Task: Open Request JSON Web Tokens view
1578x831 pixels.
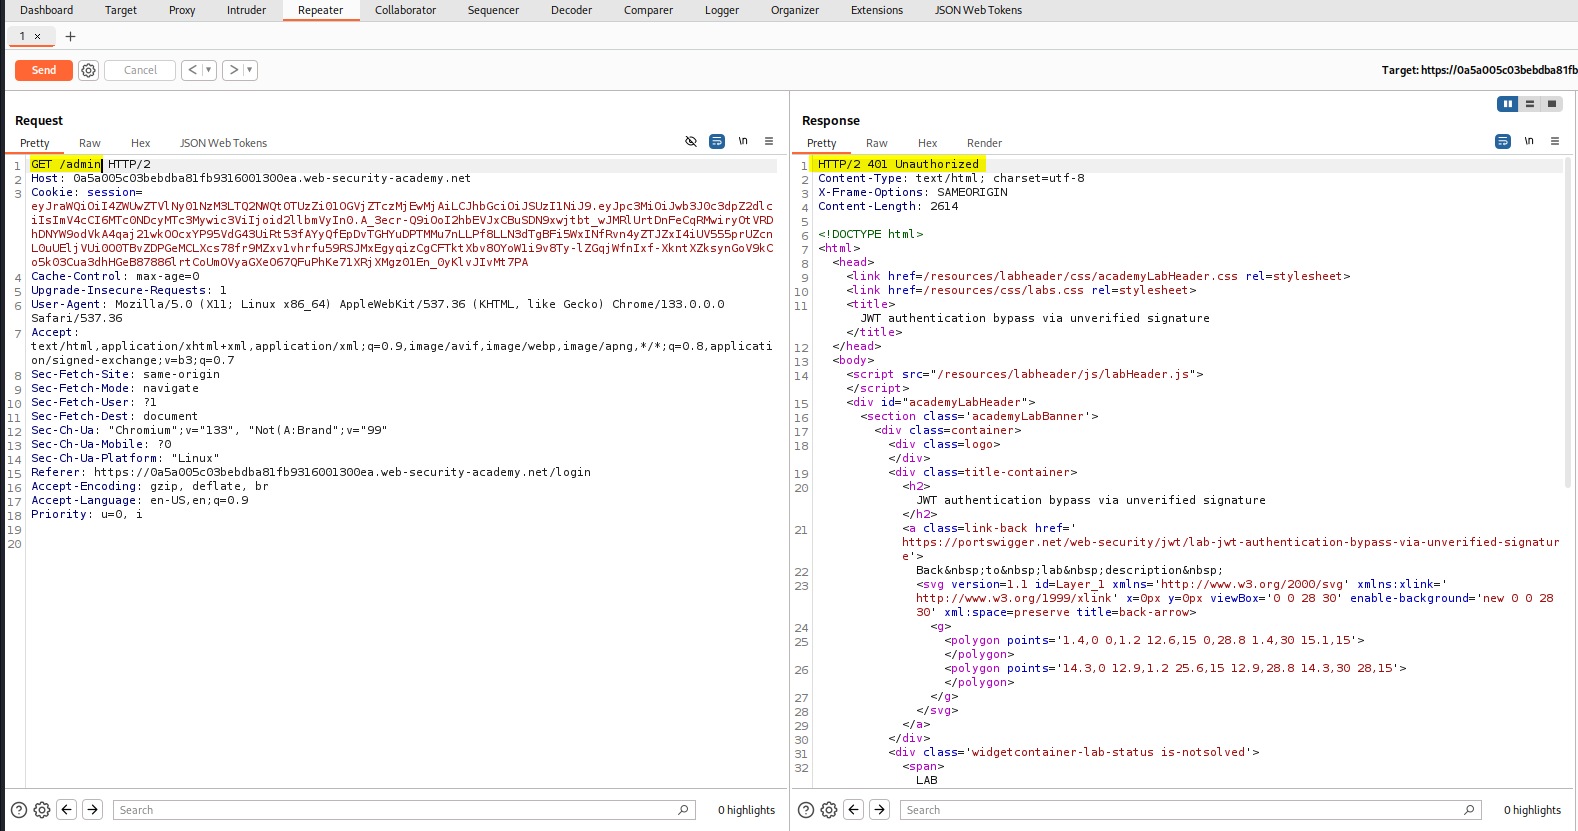Action: pos(223,143)
